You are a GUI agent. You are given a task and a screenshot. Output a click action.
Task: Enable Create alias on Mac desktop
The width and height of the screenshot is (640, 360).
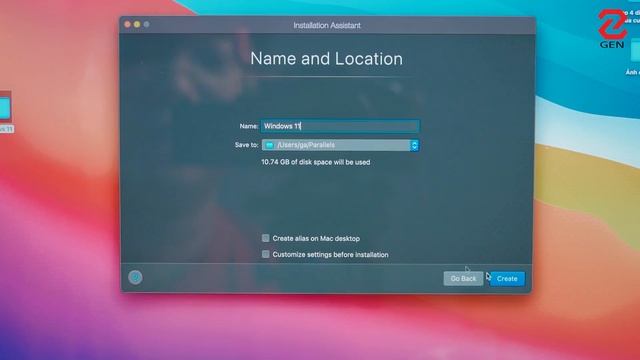[x=265, y=238]
